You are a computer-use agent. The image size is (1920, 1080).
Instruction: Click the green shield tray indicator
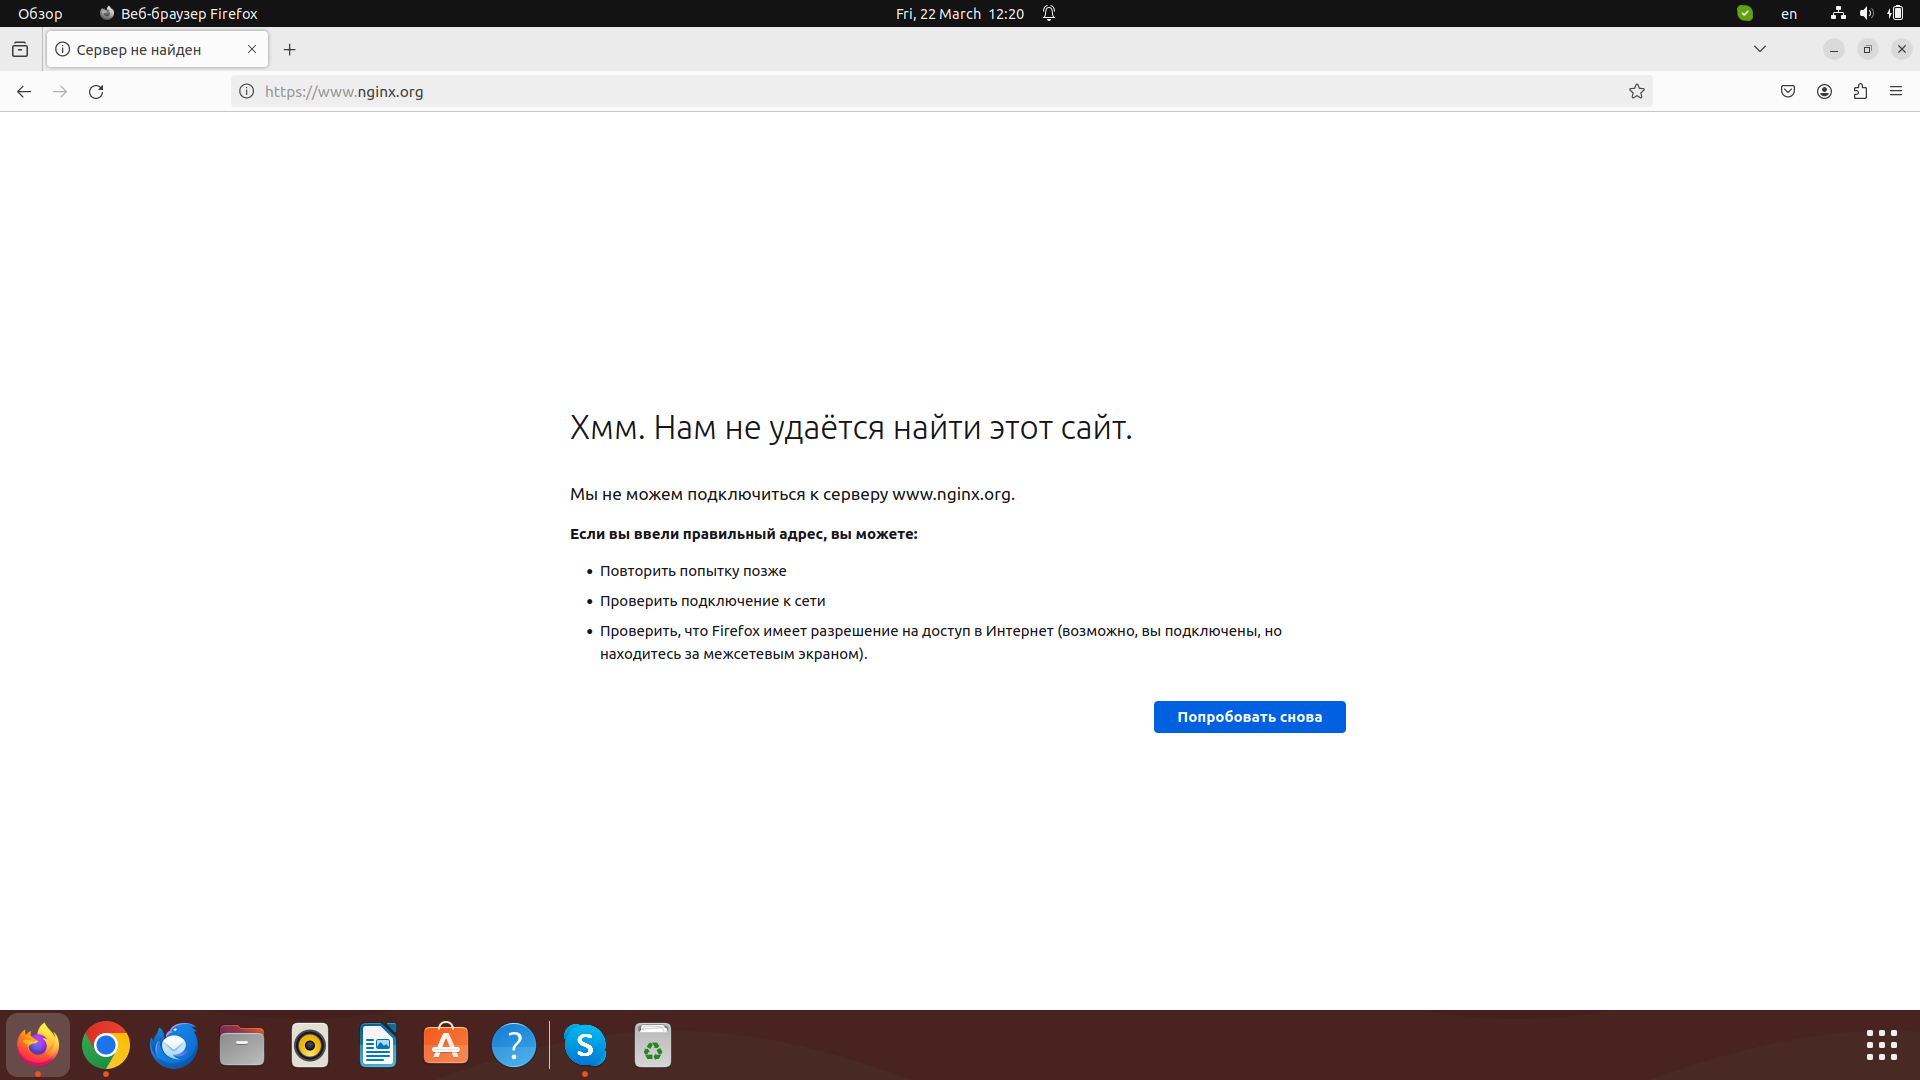click(x=1745, y=13)
